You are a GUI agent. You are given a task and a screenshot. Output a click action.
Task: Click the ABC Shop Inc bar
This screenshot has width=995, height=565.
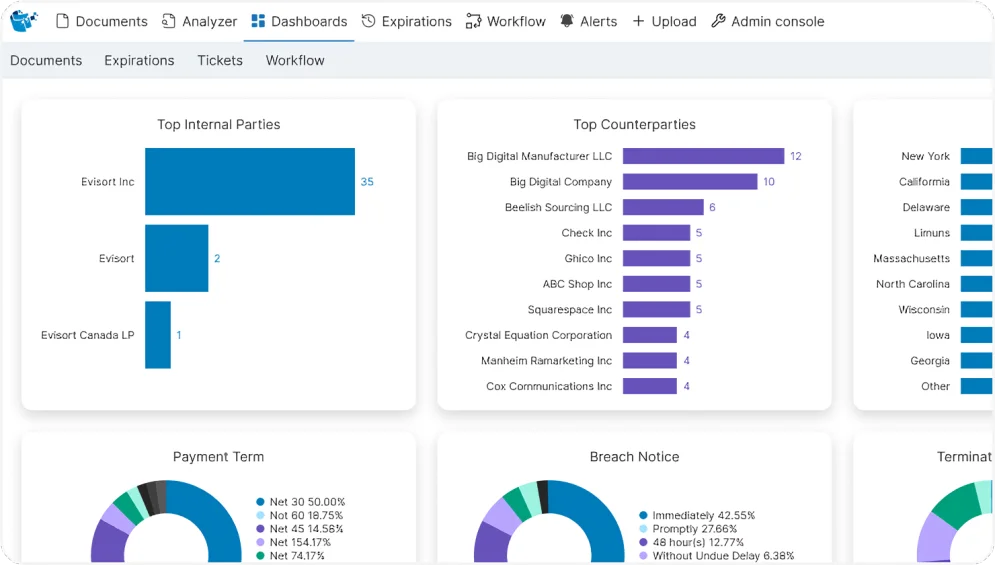pos(656,284)
